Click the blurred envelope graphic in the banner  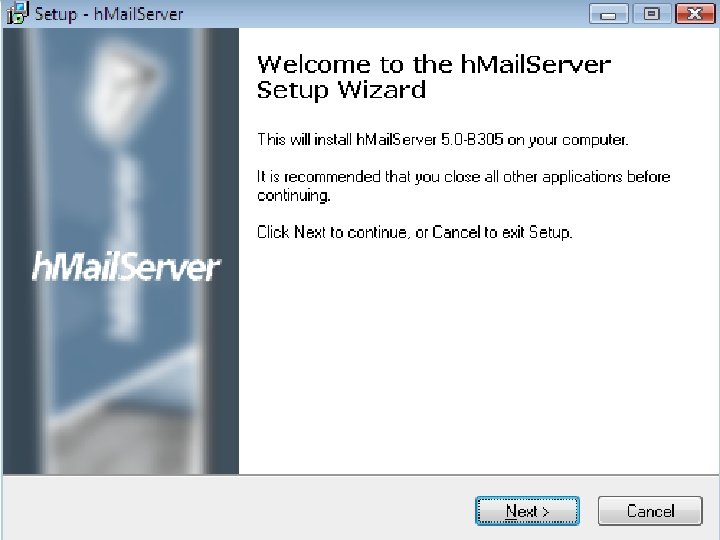coord(123,92)
